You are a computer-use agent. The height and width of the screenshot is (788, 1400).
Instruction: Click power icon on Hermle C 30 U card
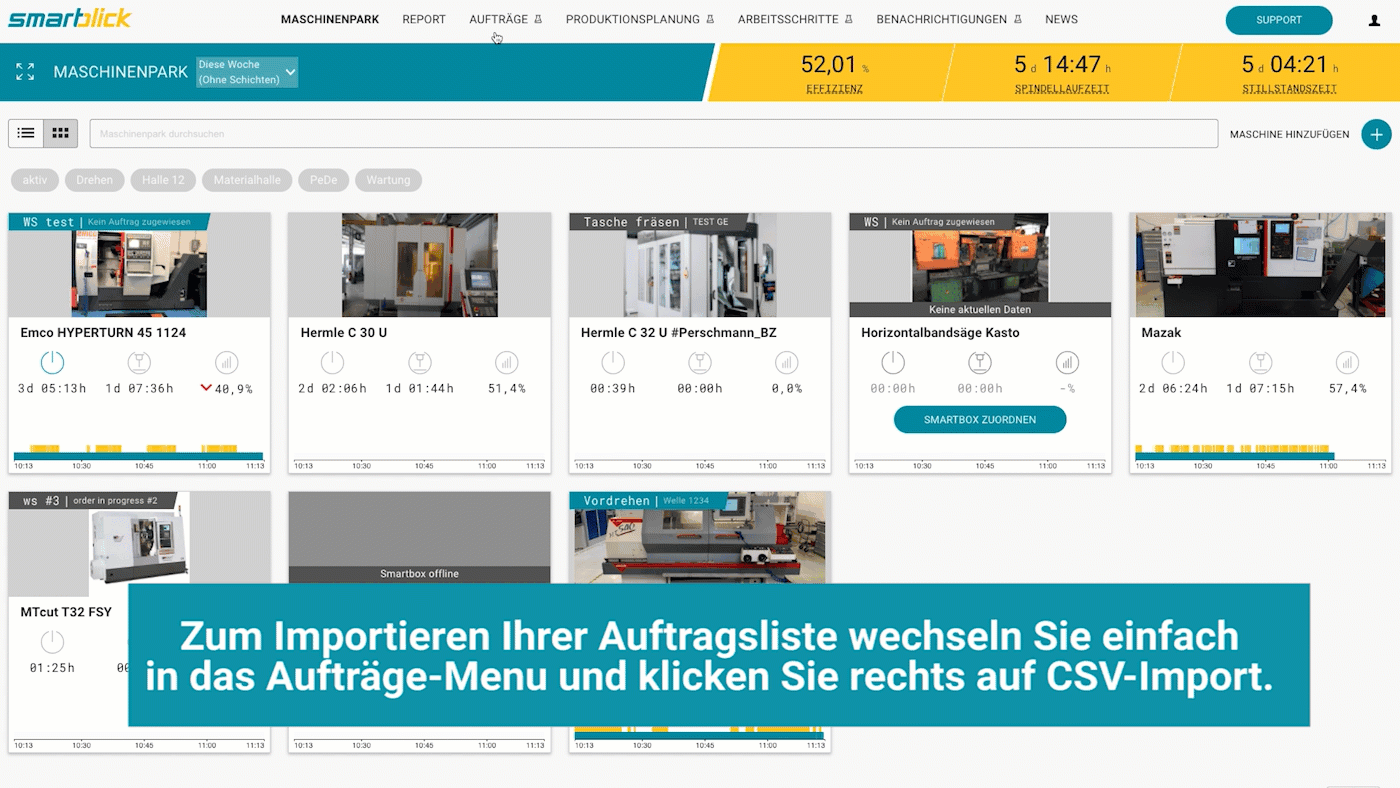332,363
